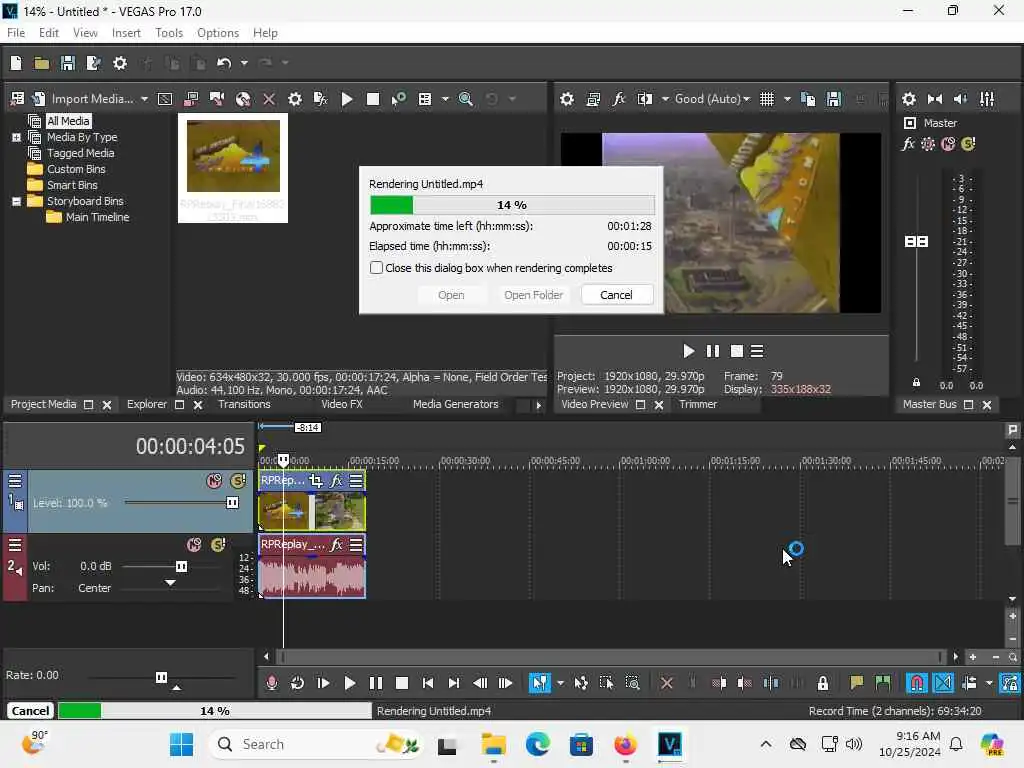Toggle mute on video track 1
Viewport: 1024px width, 768px height.
pos(214,481)
